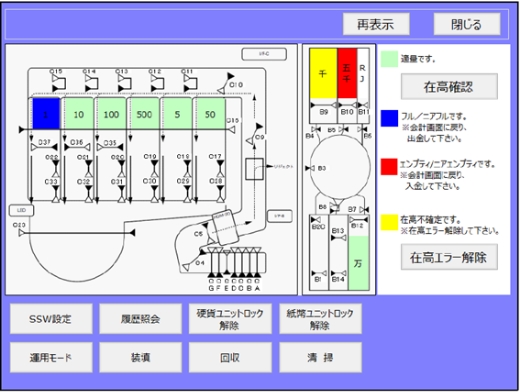Click the B10 sensor under 五千 cassette

347,105
